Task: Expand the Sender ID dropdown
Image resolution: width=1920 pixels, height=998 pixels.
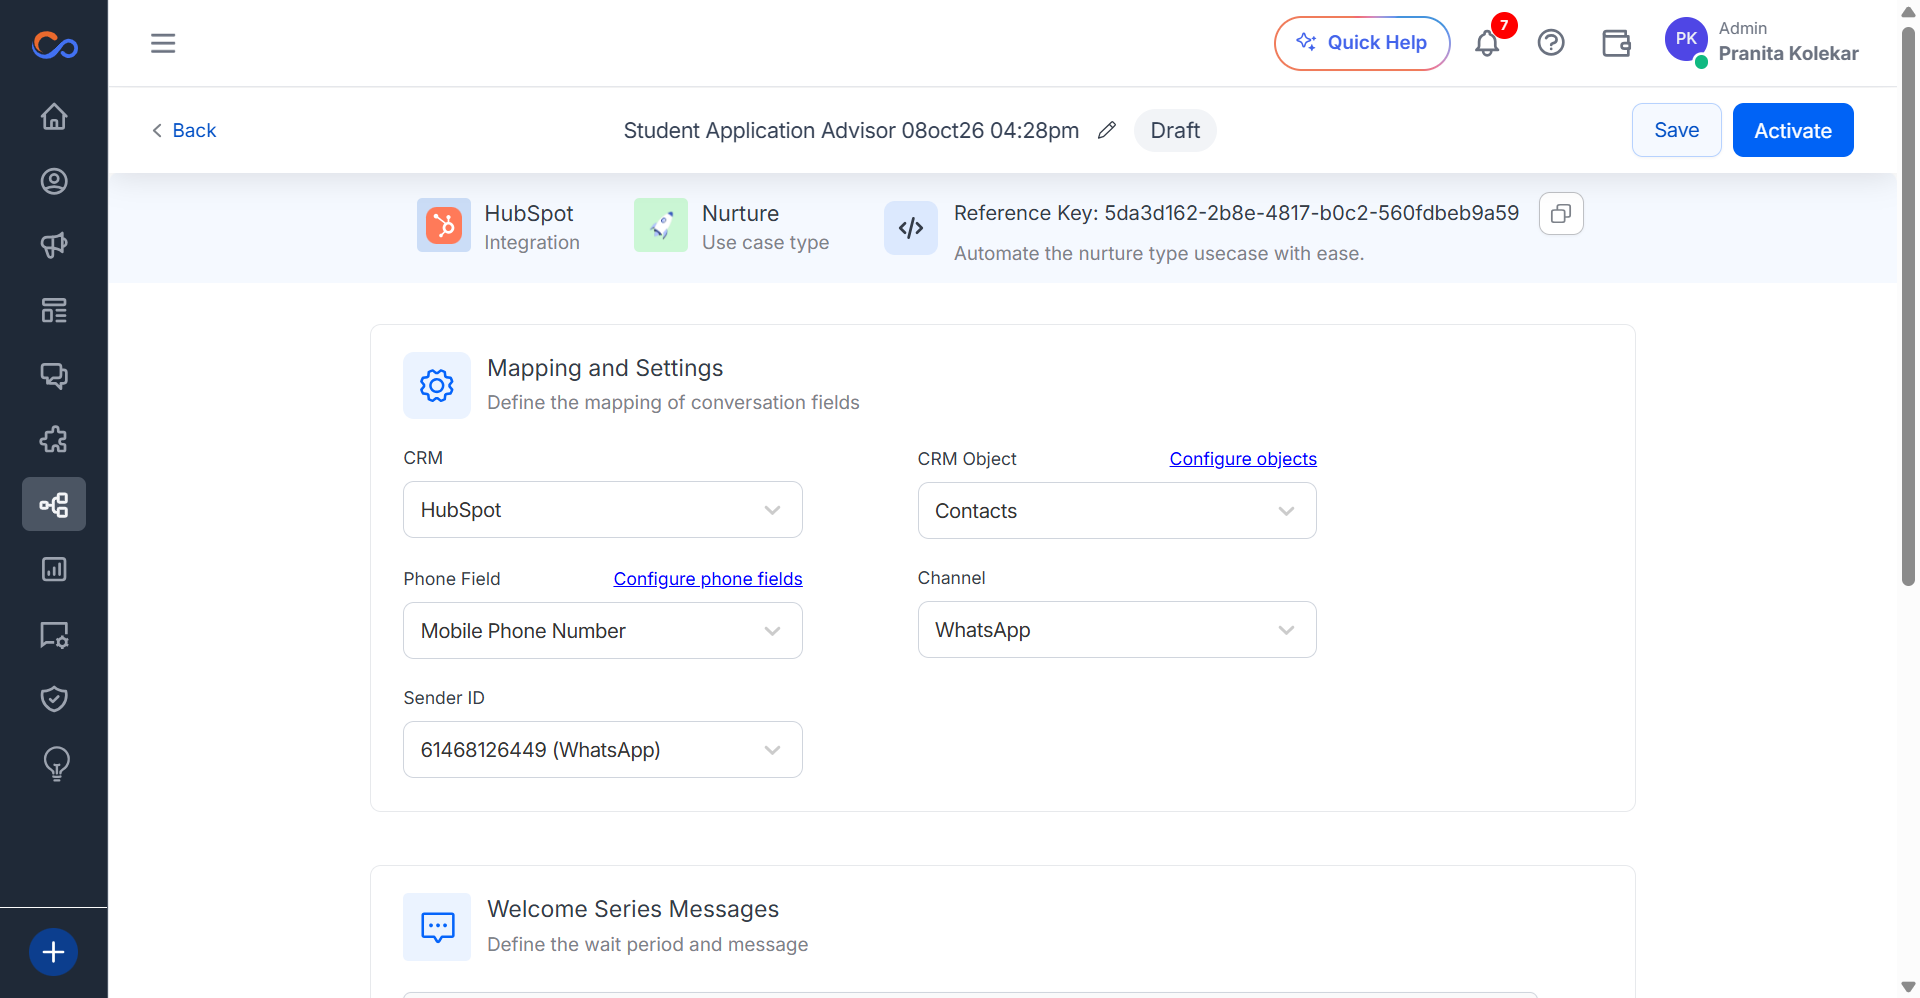Action: pos(603,750)
